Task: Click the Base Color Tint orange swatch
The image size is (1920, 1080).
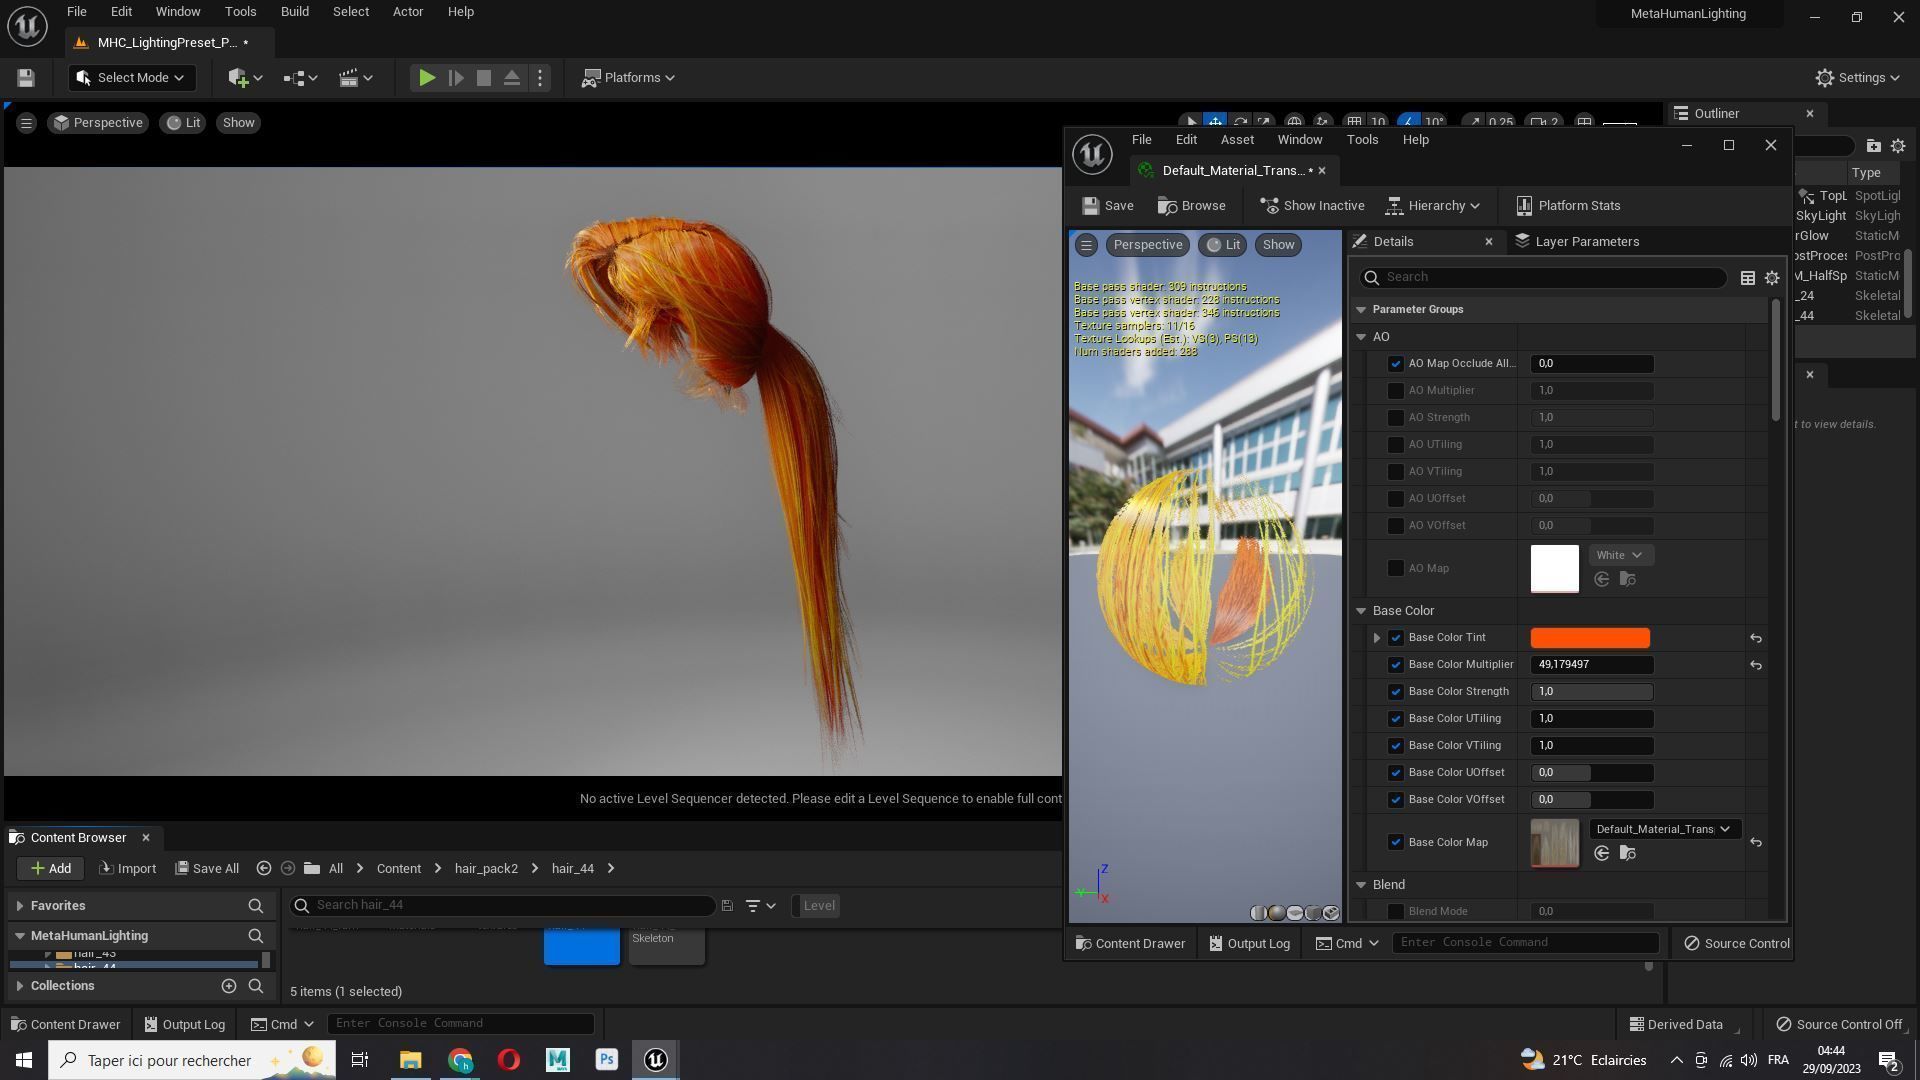Action: tap(1589, 638)
